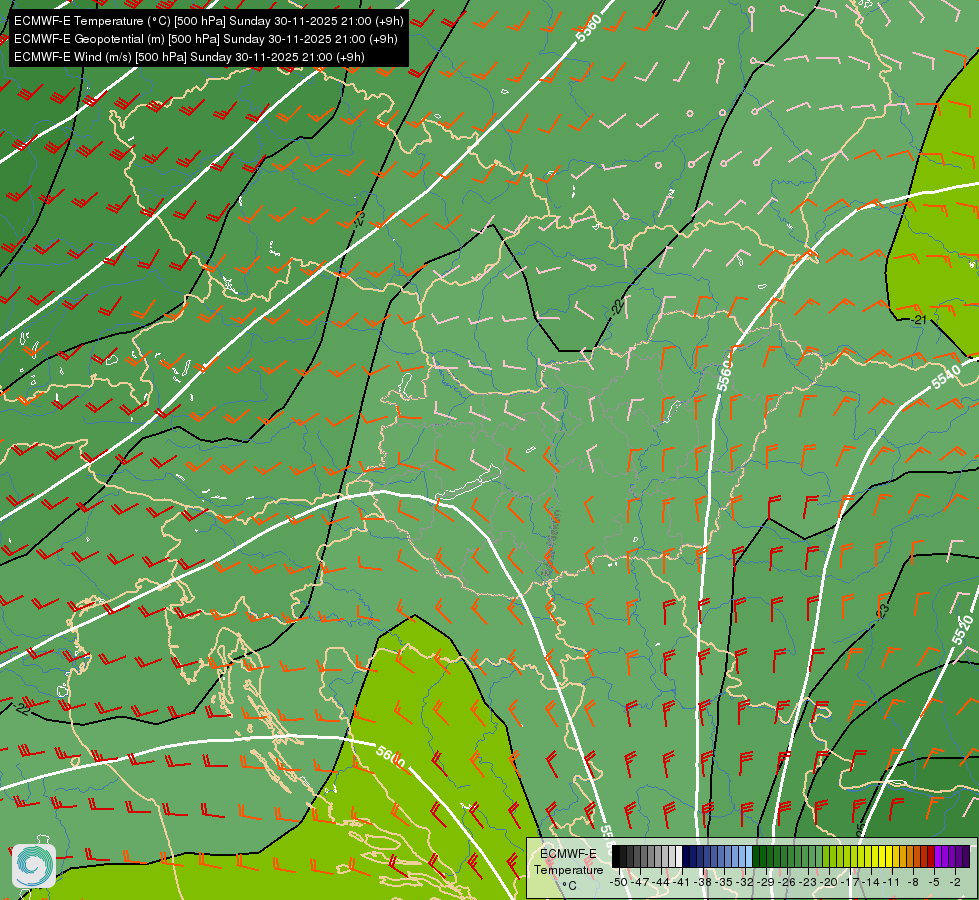Image resolution: width=979 pixels, height=900 pixels.
Task: Click the -41 legend tick label
Action: pyautogui.click(x=682, y=882)
